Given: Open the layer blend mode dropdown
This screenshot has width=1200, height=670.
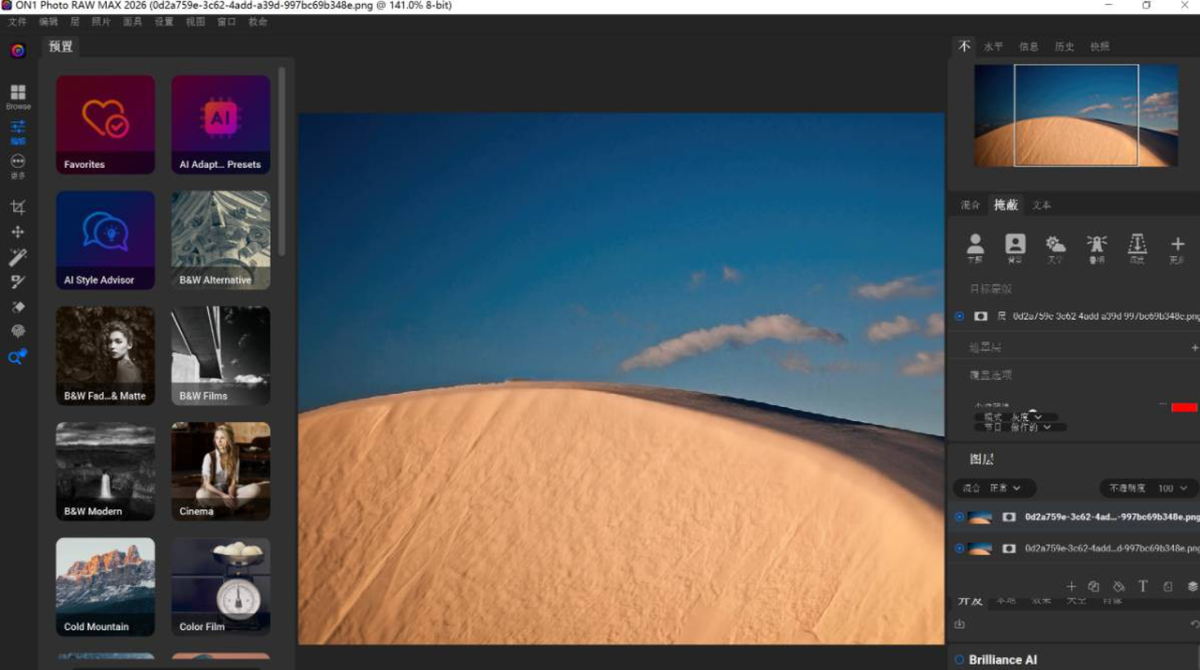Looking at the screenshot, I should (995, 488).
